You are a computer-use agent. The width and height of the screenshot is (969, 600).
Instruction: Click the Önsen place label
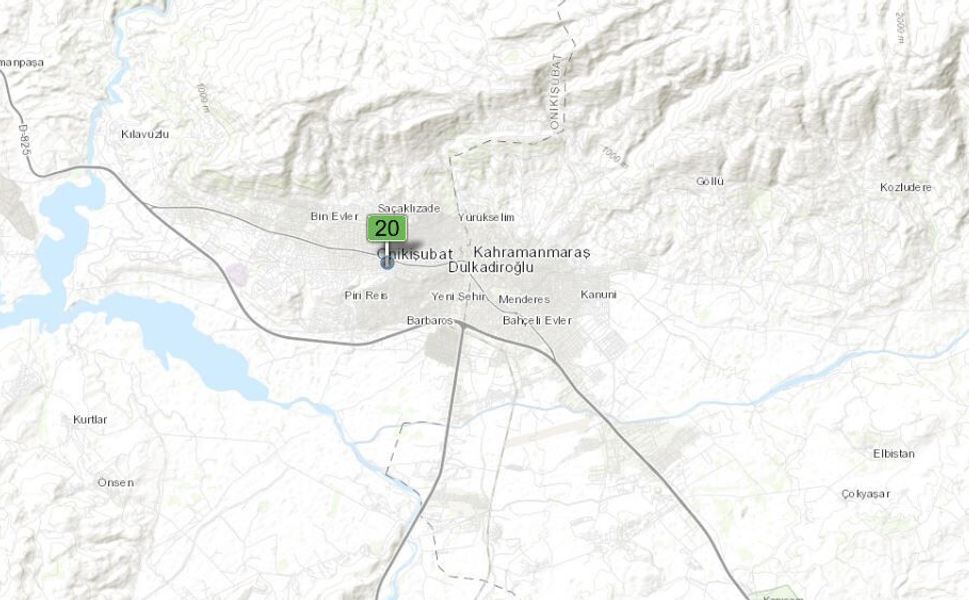click(116, 483)
